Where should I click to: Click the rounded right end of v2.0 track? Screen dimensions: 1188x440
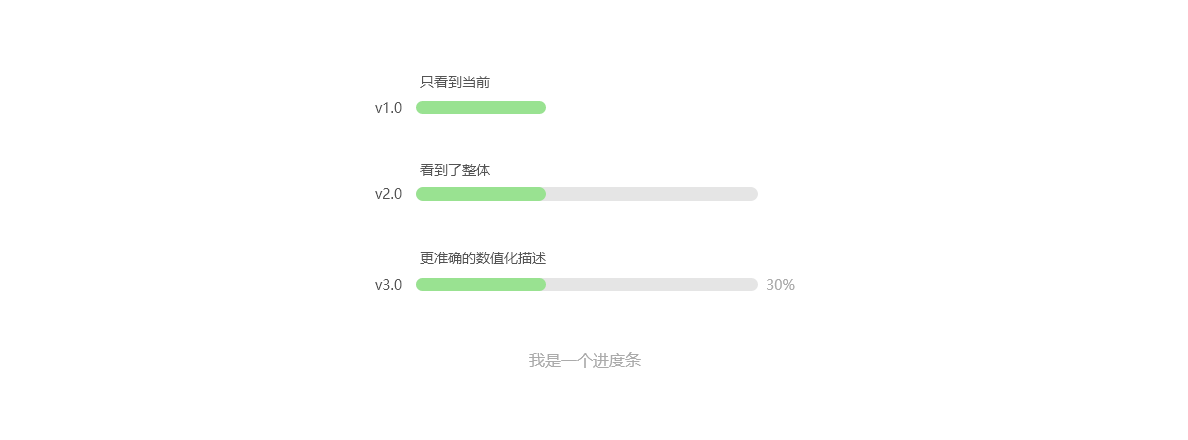[753, 194]
